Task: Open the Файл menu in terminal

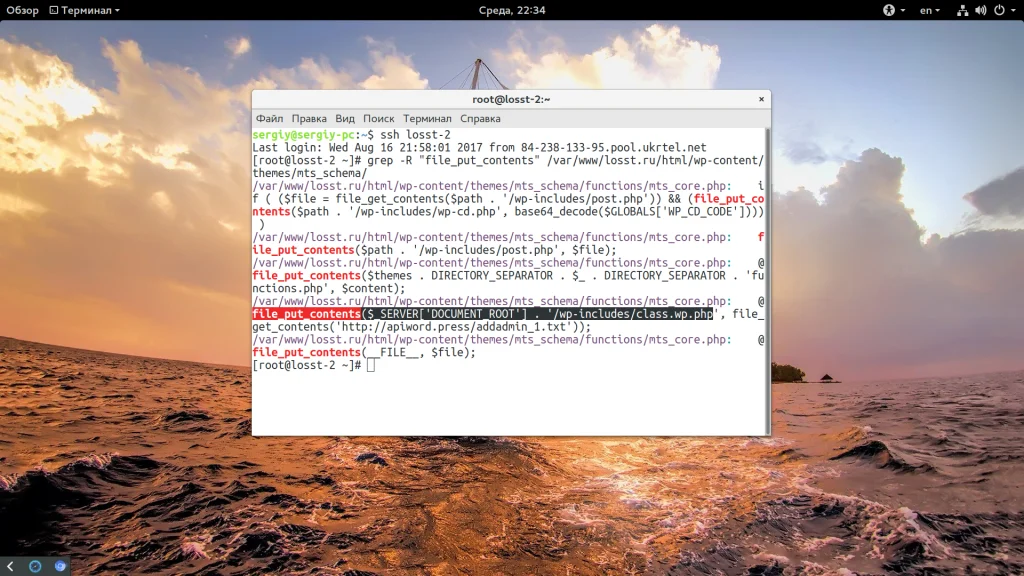Action: 269,119
